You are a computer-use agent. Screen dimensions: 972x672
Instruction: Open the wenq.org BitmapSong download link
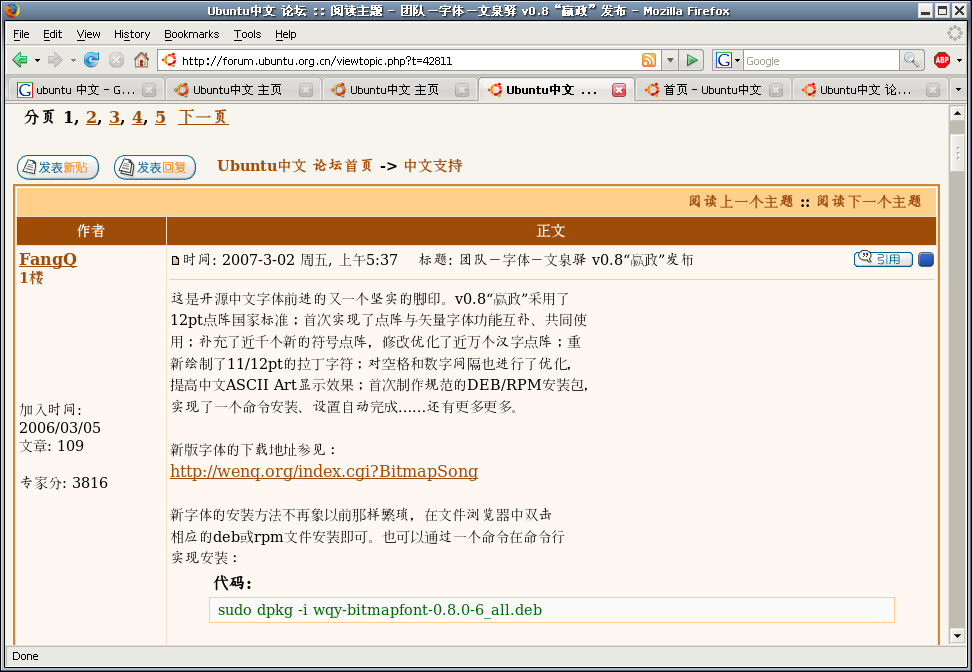[x=324, y=472]
